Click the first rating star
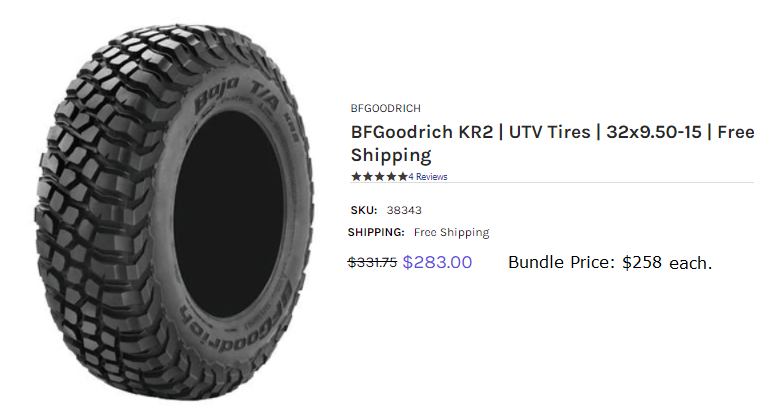 click(356, 177)
